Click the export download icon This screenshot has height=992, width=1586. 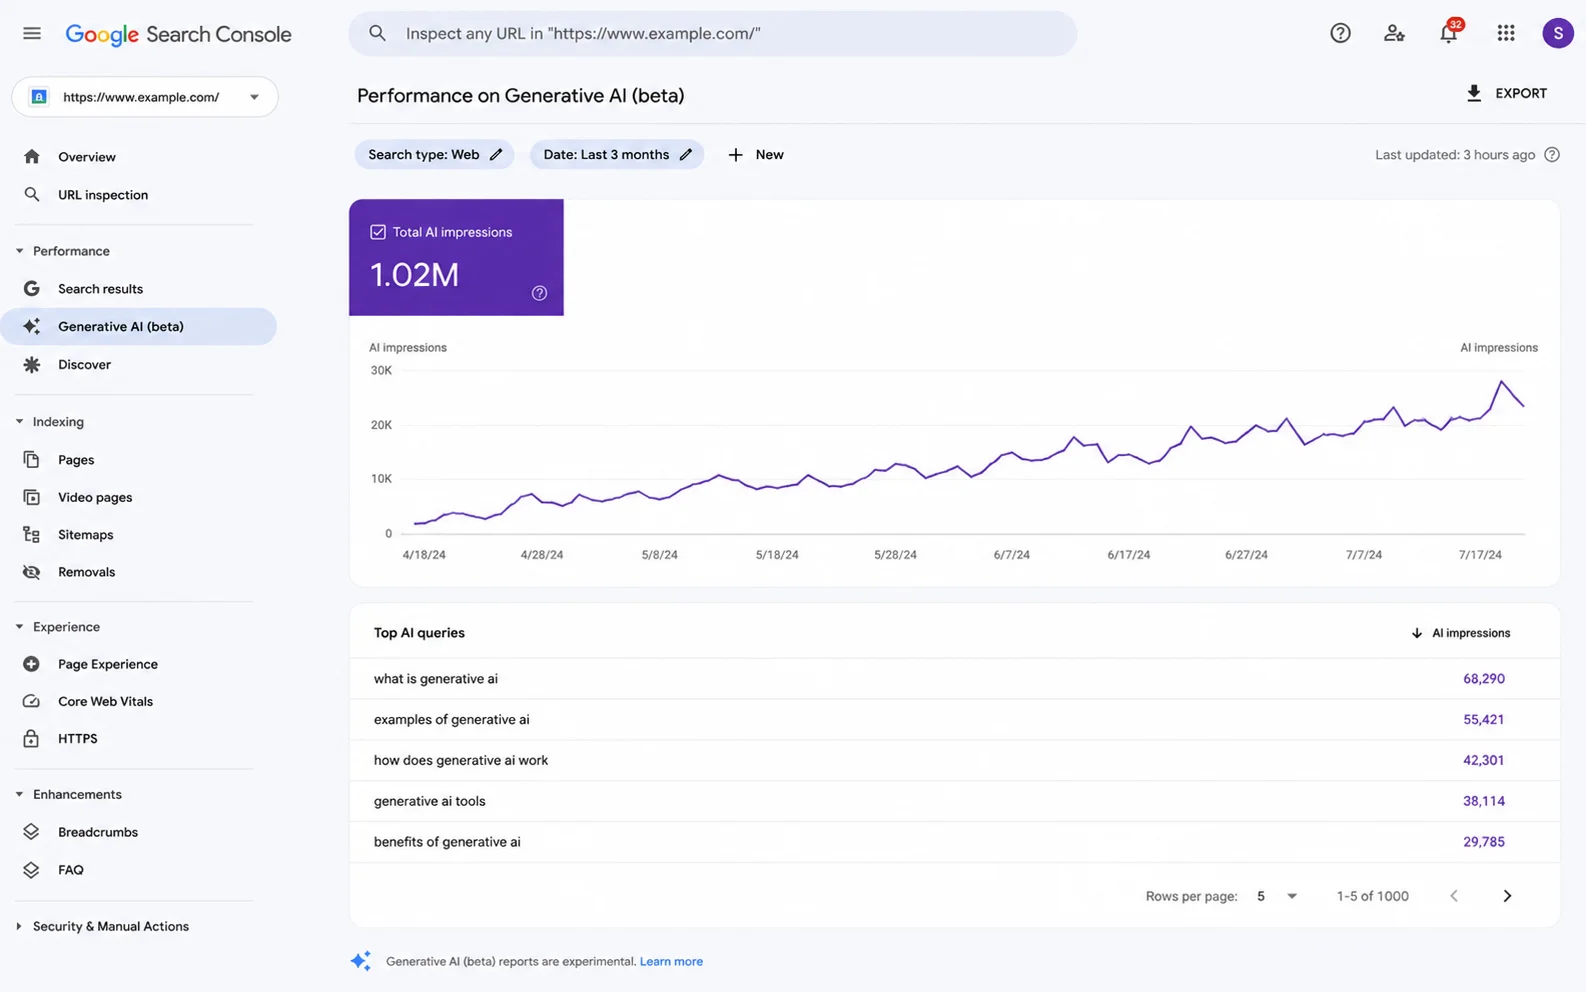1473,93
